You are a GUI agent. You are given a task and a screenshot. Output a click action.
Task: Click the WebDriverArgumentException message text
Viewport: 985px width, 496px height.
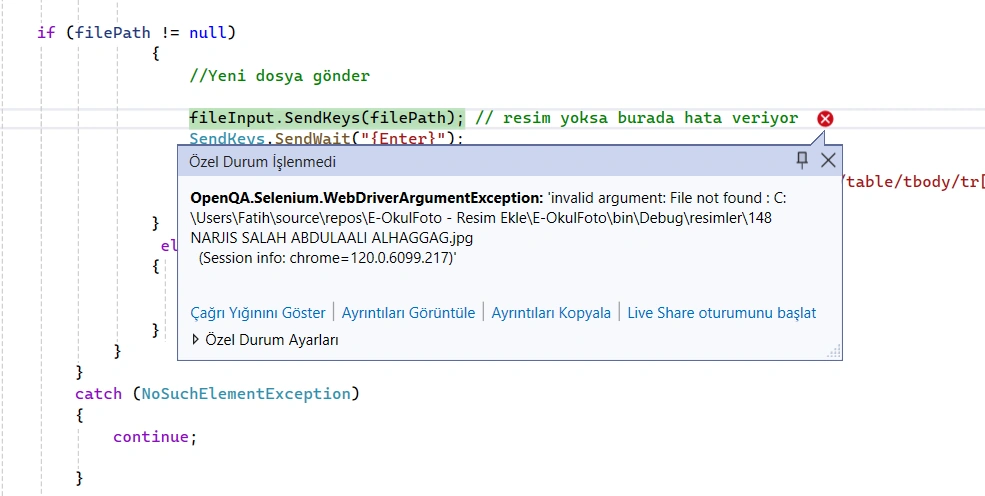(488, 228)
